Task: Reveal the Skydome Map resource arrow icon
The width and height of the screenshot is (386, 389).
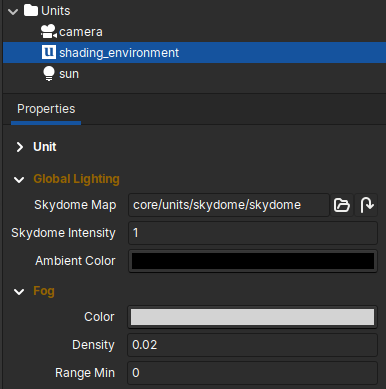Action: (366, 205)
